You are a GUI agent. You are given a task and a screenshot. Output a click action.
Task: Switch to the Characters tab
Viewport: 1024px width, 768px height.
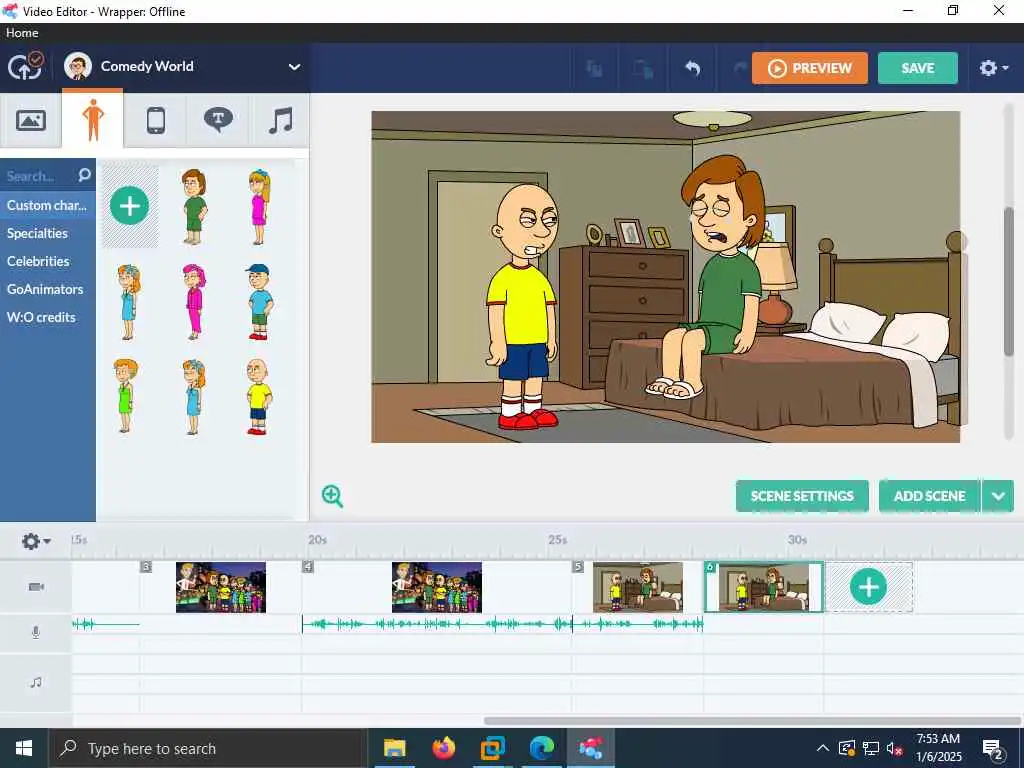coord(93,120)
